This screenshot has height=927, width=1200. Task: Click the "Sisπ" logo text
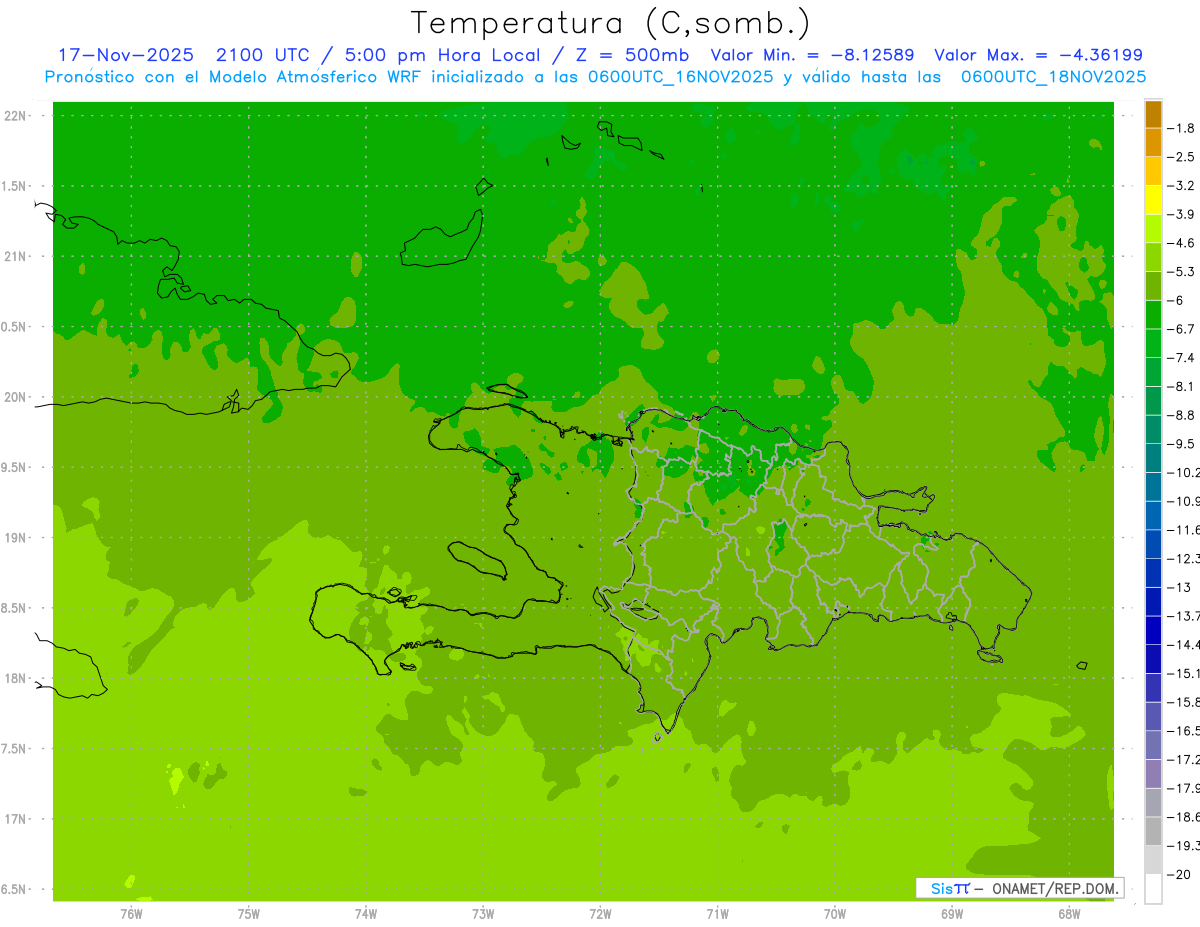point(950,888)
